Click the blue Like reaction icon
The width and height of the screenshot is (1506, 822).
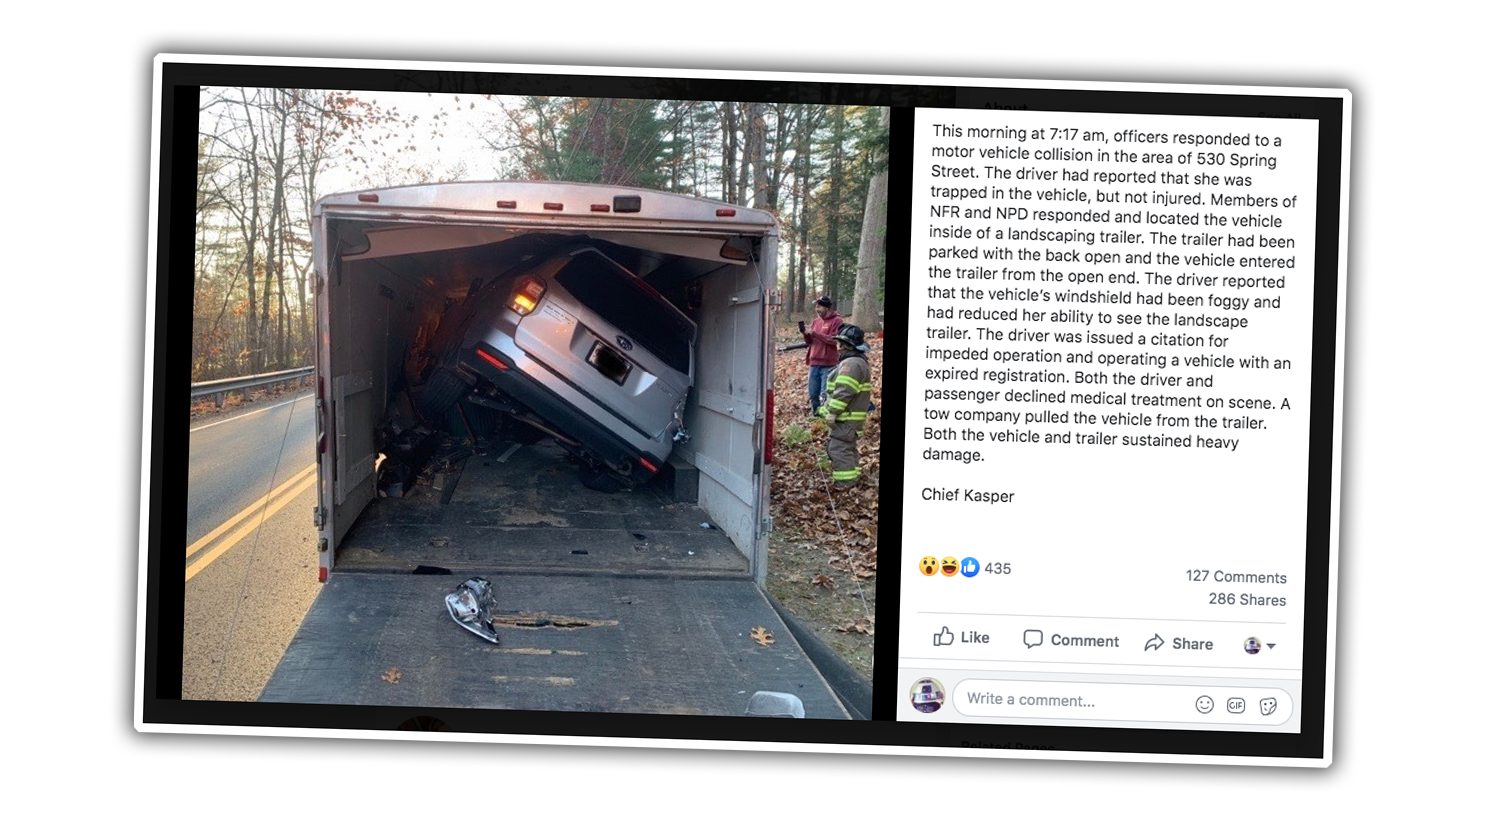click(969, 567)
